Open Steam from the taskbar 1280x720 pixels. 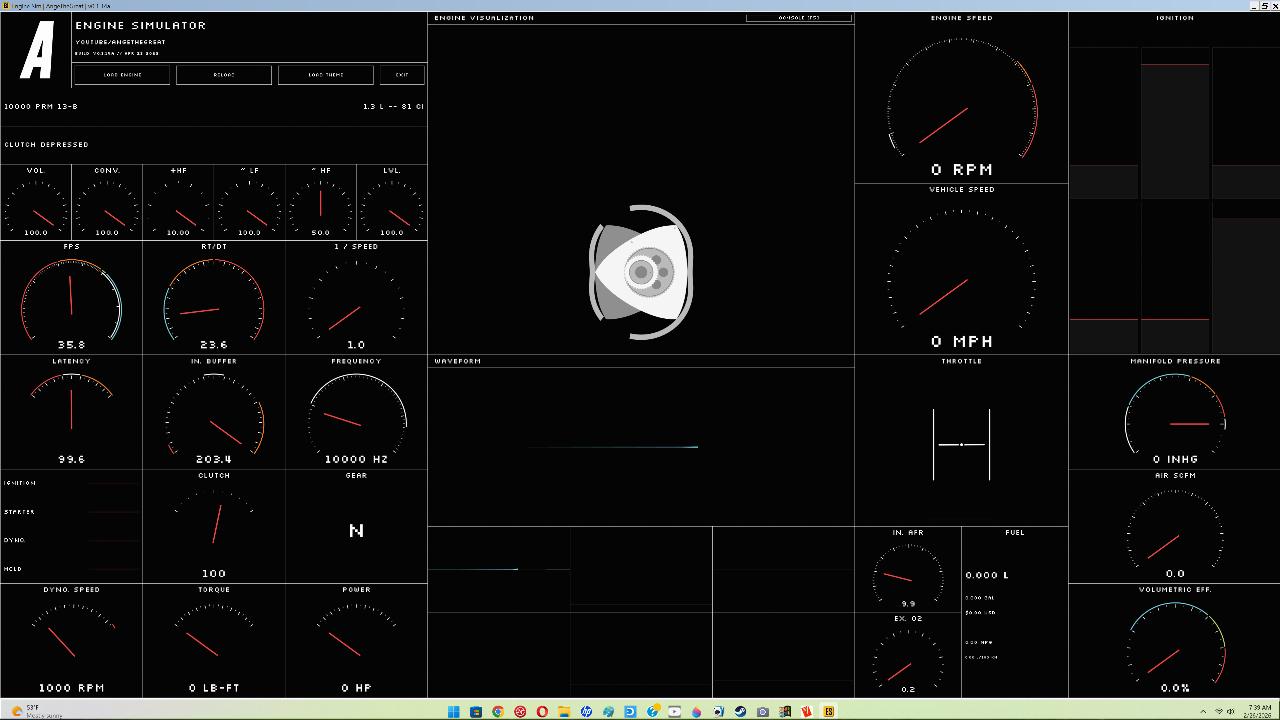(740, 712)
